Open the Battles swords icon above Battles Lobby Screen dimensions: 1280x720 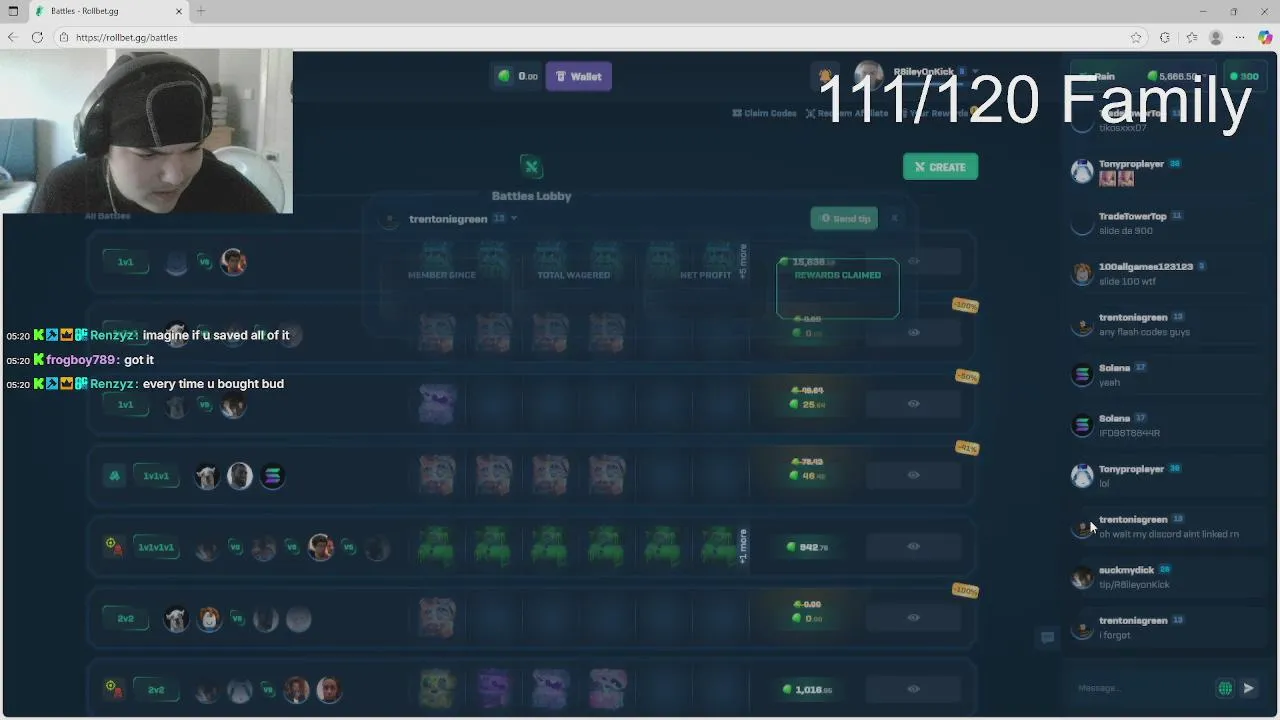tap(531, 166)
